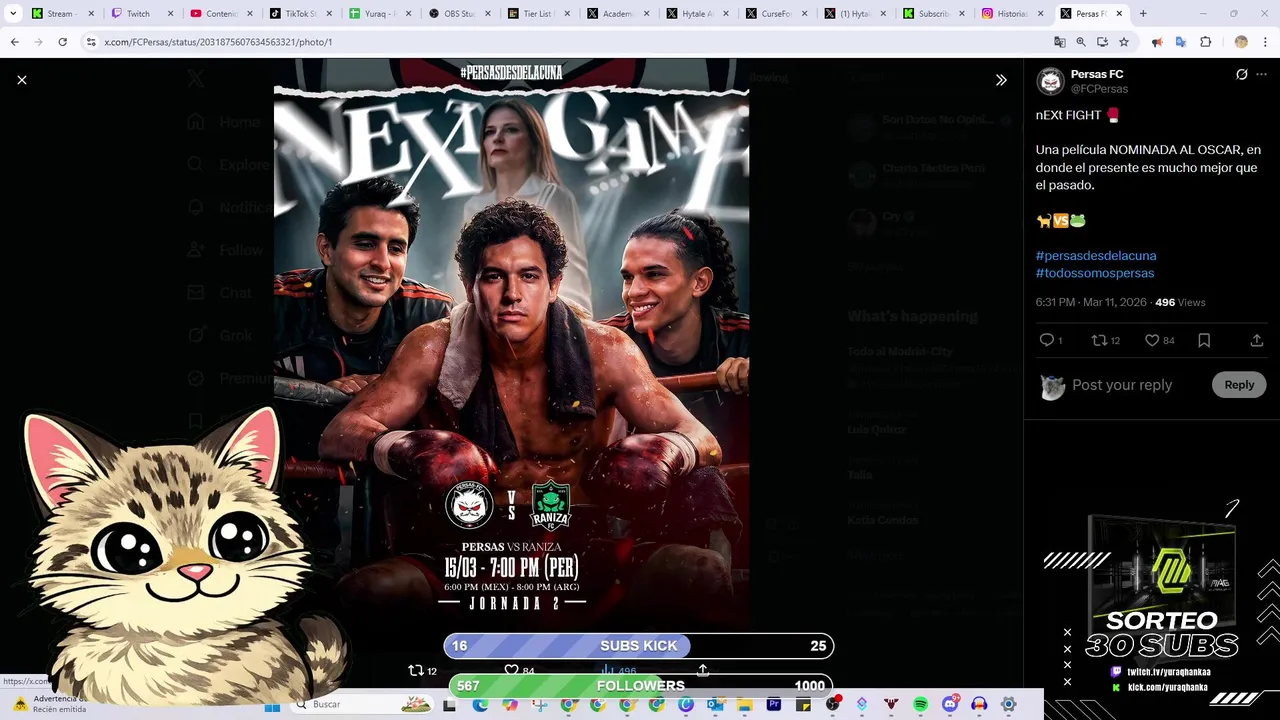The image size is (1280, 720).
Task: Open the Chrome three-dot menu
Action: click(1266, 42)
